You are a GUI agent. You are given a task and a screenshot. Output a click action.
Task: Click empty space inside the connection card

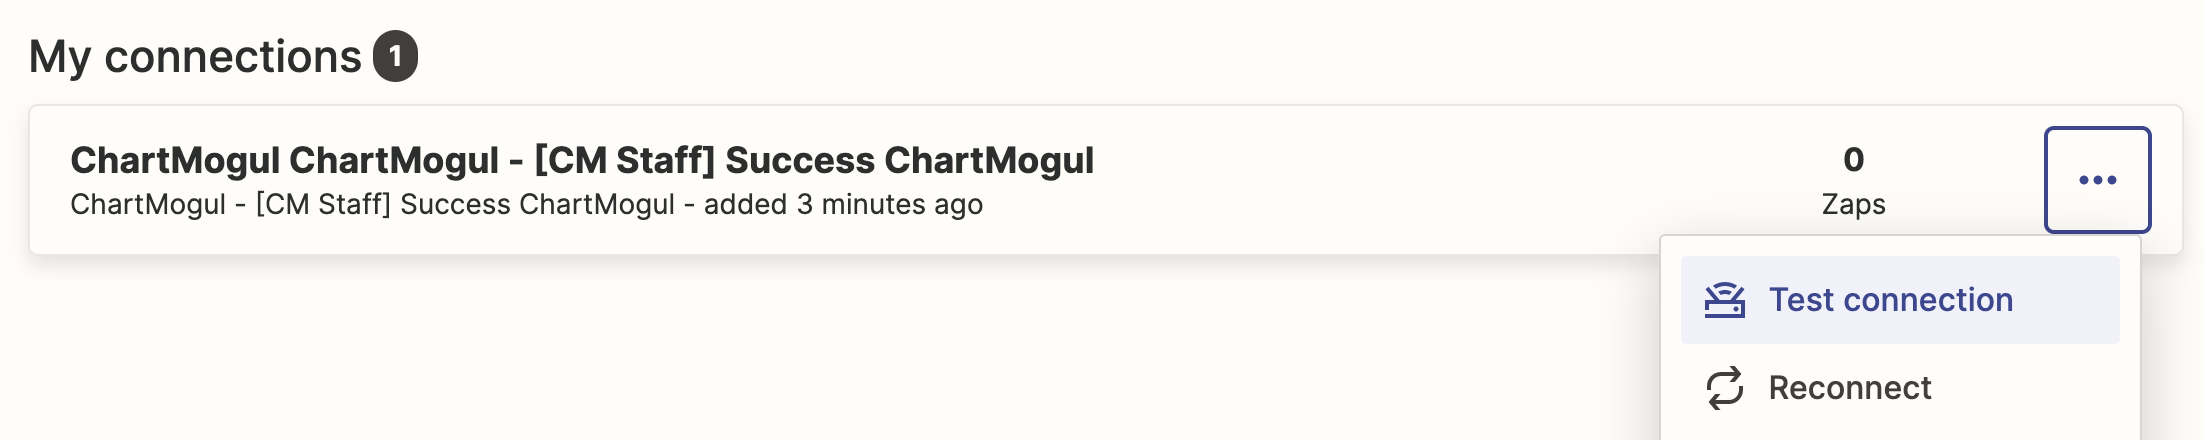(x=1400, y=180)
